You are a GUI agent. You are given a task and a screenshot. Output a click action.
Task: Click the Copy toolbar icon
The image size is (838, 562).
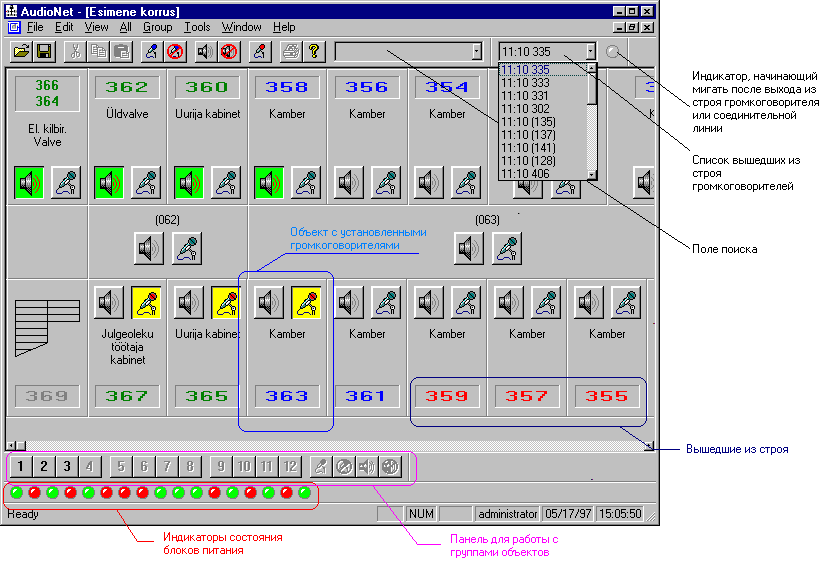[98, 52]
